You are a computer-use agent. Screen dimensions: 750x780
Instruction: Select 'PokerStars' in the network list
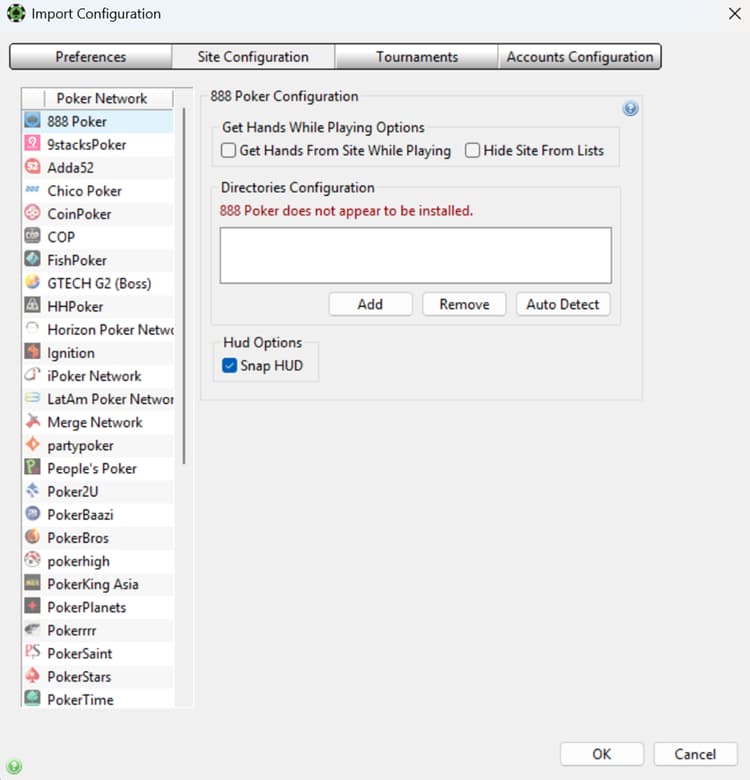click(98, 677)
